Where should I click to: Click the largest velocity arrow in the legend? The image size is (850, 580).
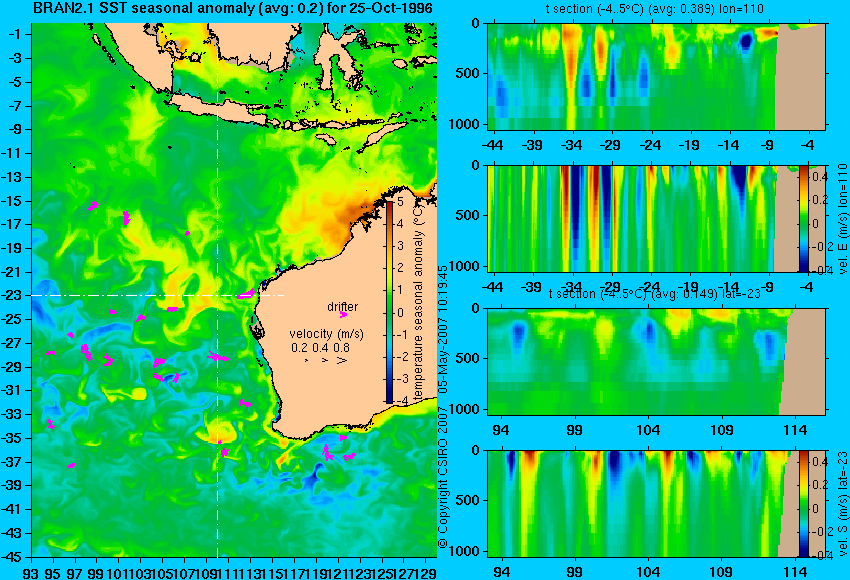[342, 360]
